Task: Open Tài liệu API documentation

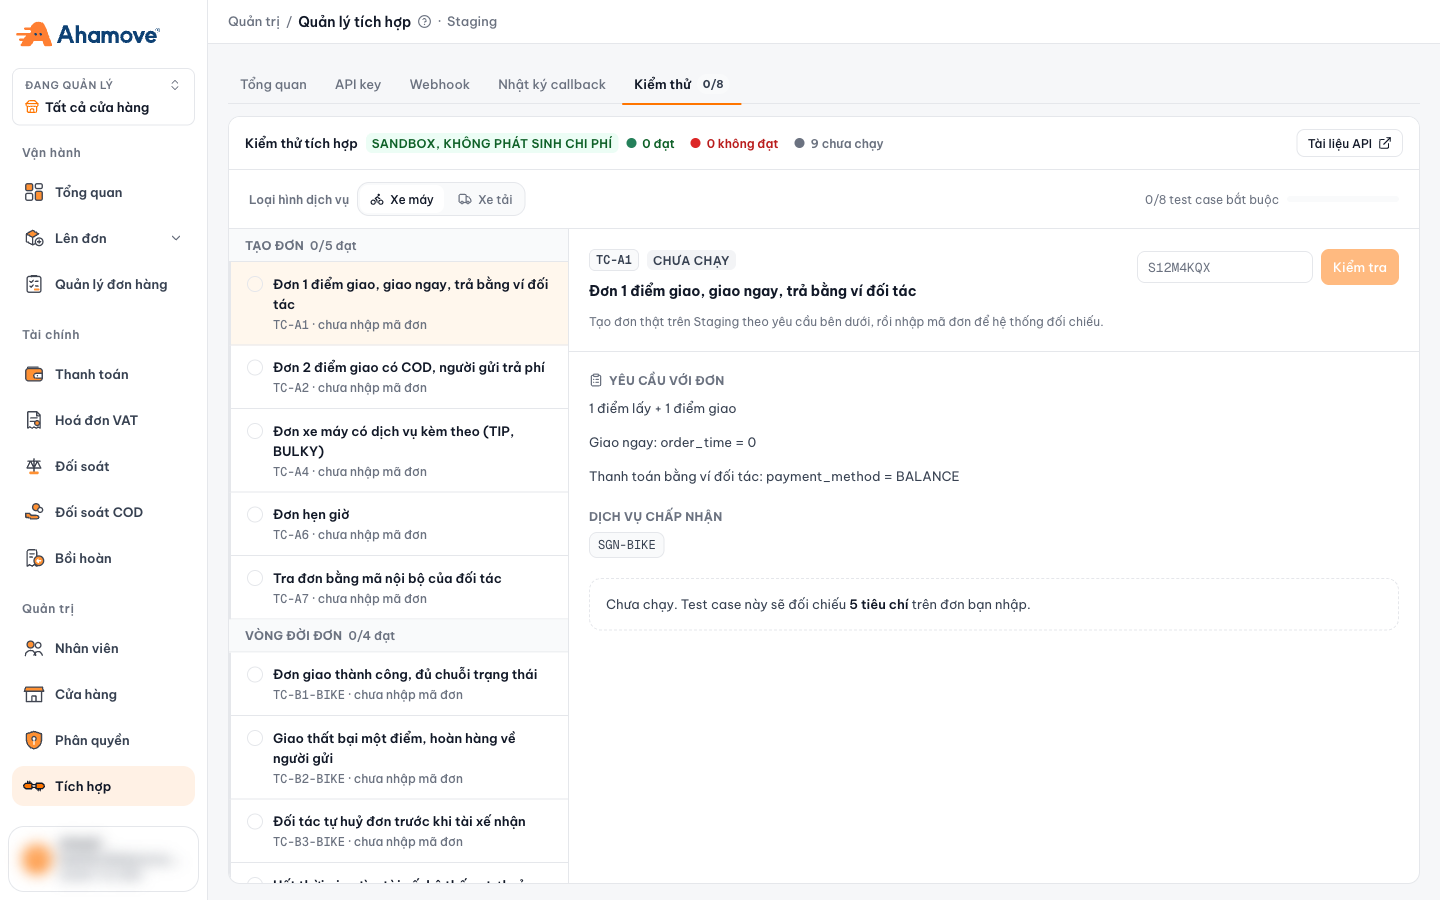Action: click(x=1349, y=143)
